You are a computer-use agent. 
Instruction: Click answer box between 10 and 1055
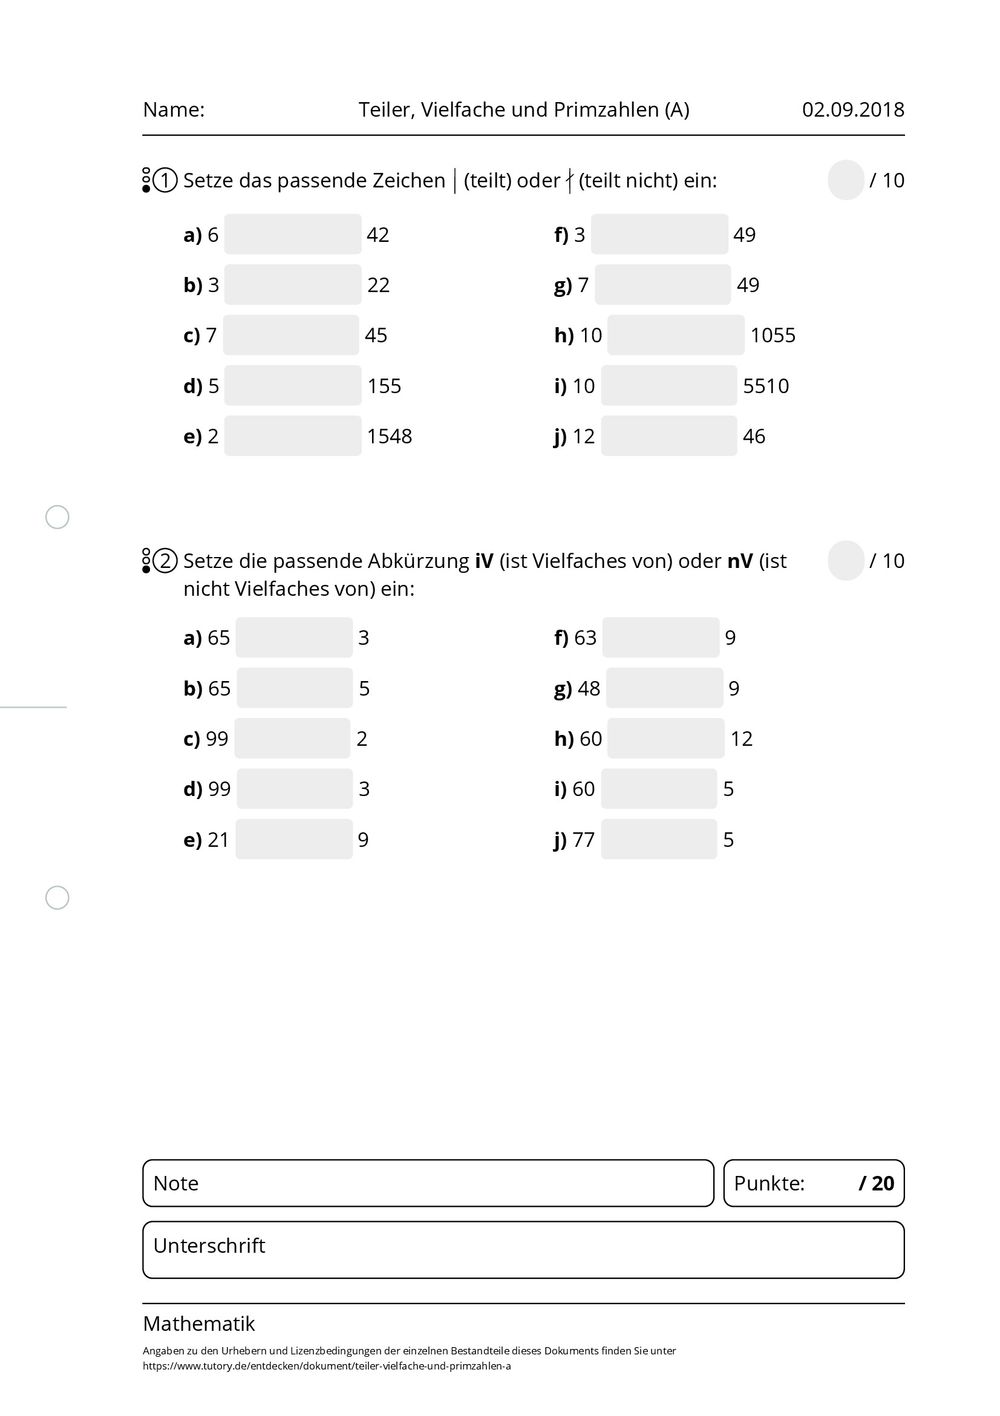[675, 335]
